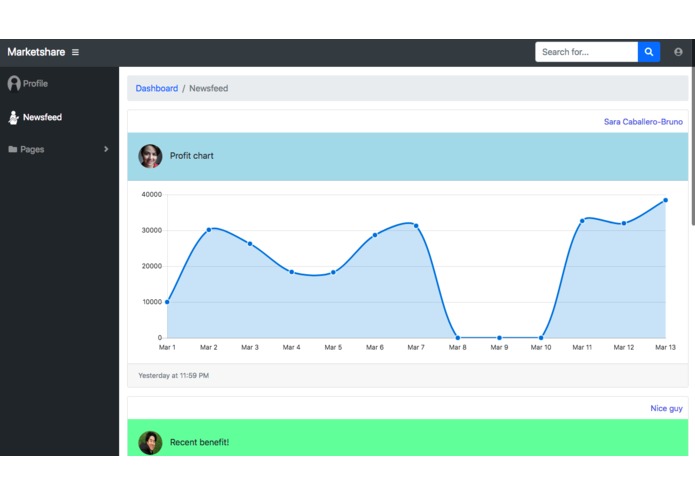Image resolution: width=695 pixels, height=494 pixels.
Task: Click the Recent benefit! card title
Action: [199, 442]
